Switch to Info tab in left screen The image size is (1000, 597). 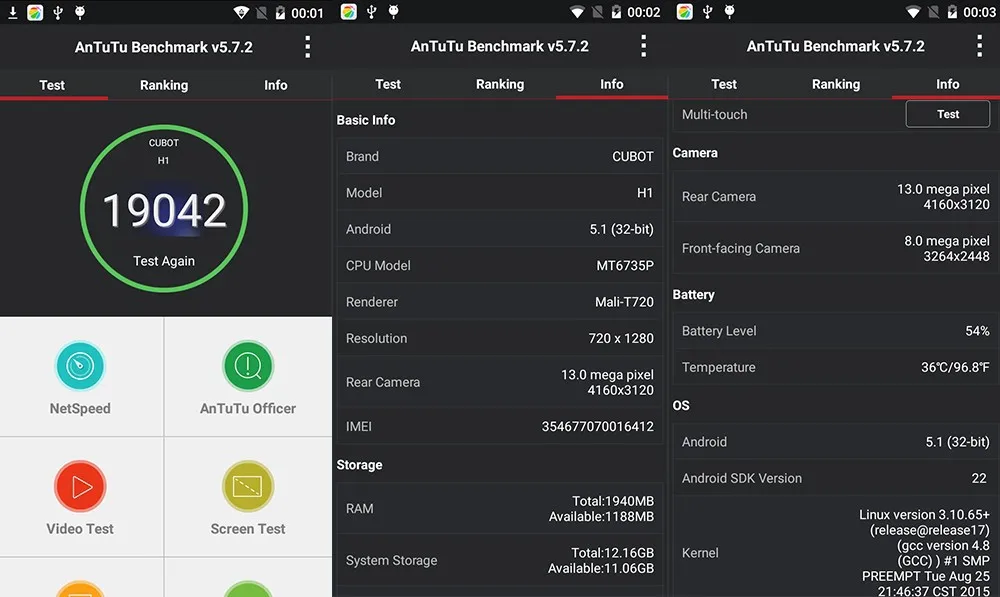click(276, 85)
